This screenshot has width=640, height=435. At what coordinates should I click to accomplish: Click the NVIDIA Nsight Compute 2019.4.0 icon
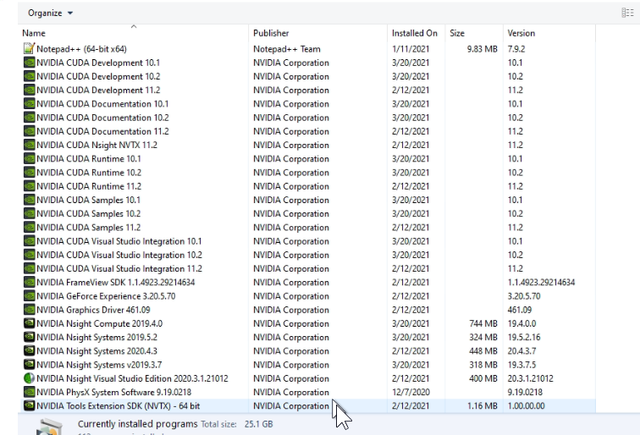(29, 323)
